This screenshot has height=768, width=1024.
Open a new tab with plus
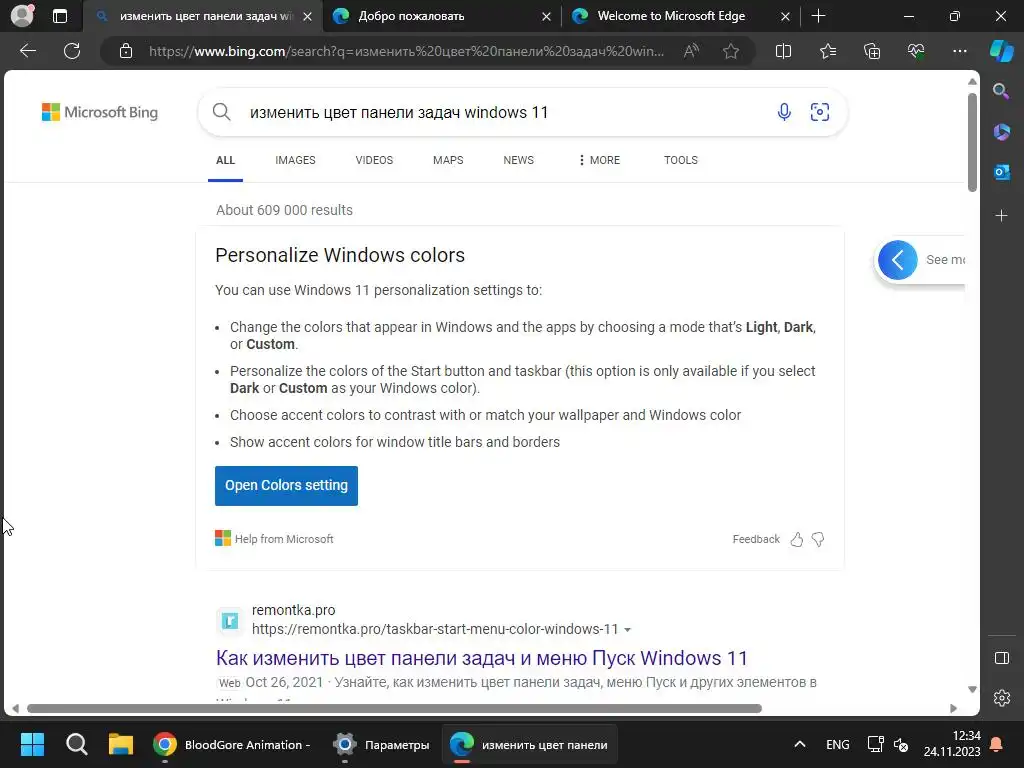[x=818, y=16]
